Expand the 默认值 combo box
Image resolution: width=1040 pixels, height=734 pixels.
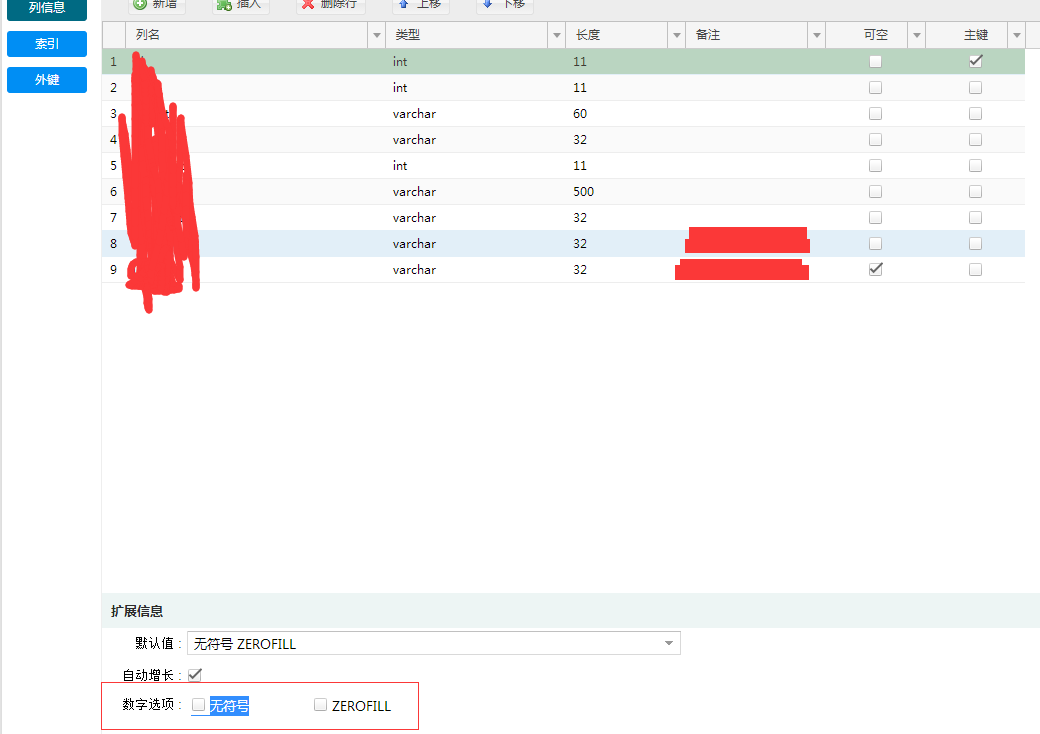[669, 644]
